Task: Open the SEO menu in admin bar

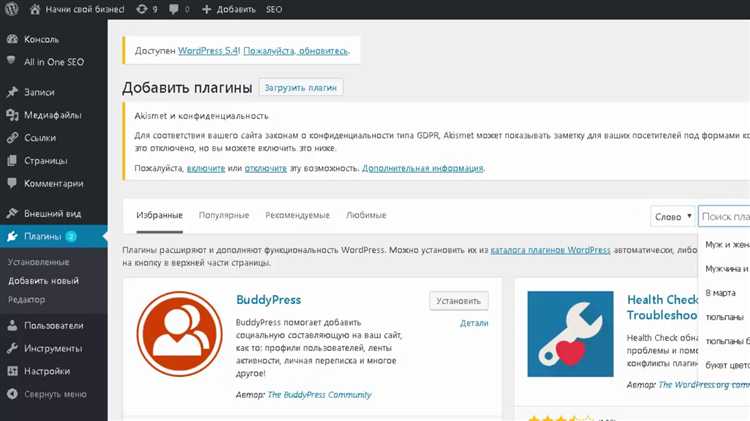Action: pyautogui.click(x=274, y=10)
